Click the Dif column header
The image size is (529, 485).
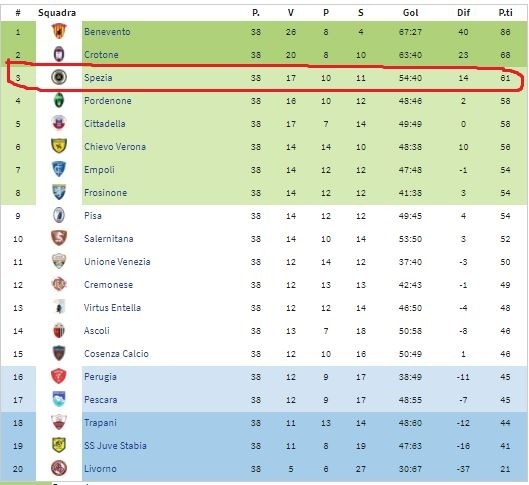point(463,13)
